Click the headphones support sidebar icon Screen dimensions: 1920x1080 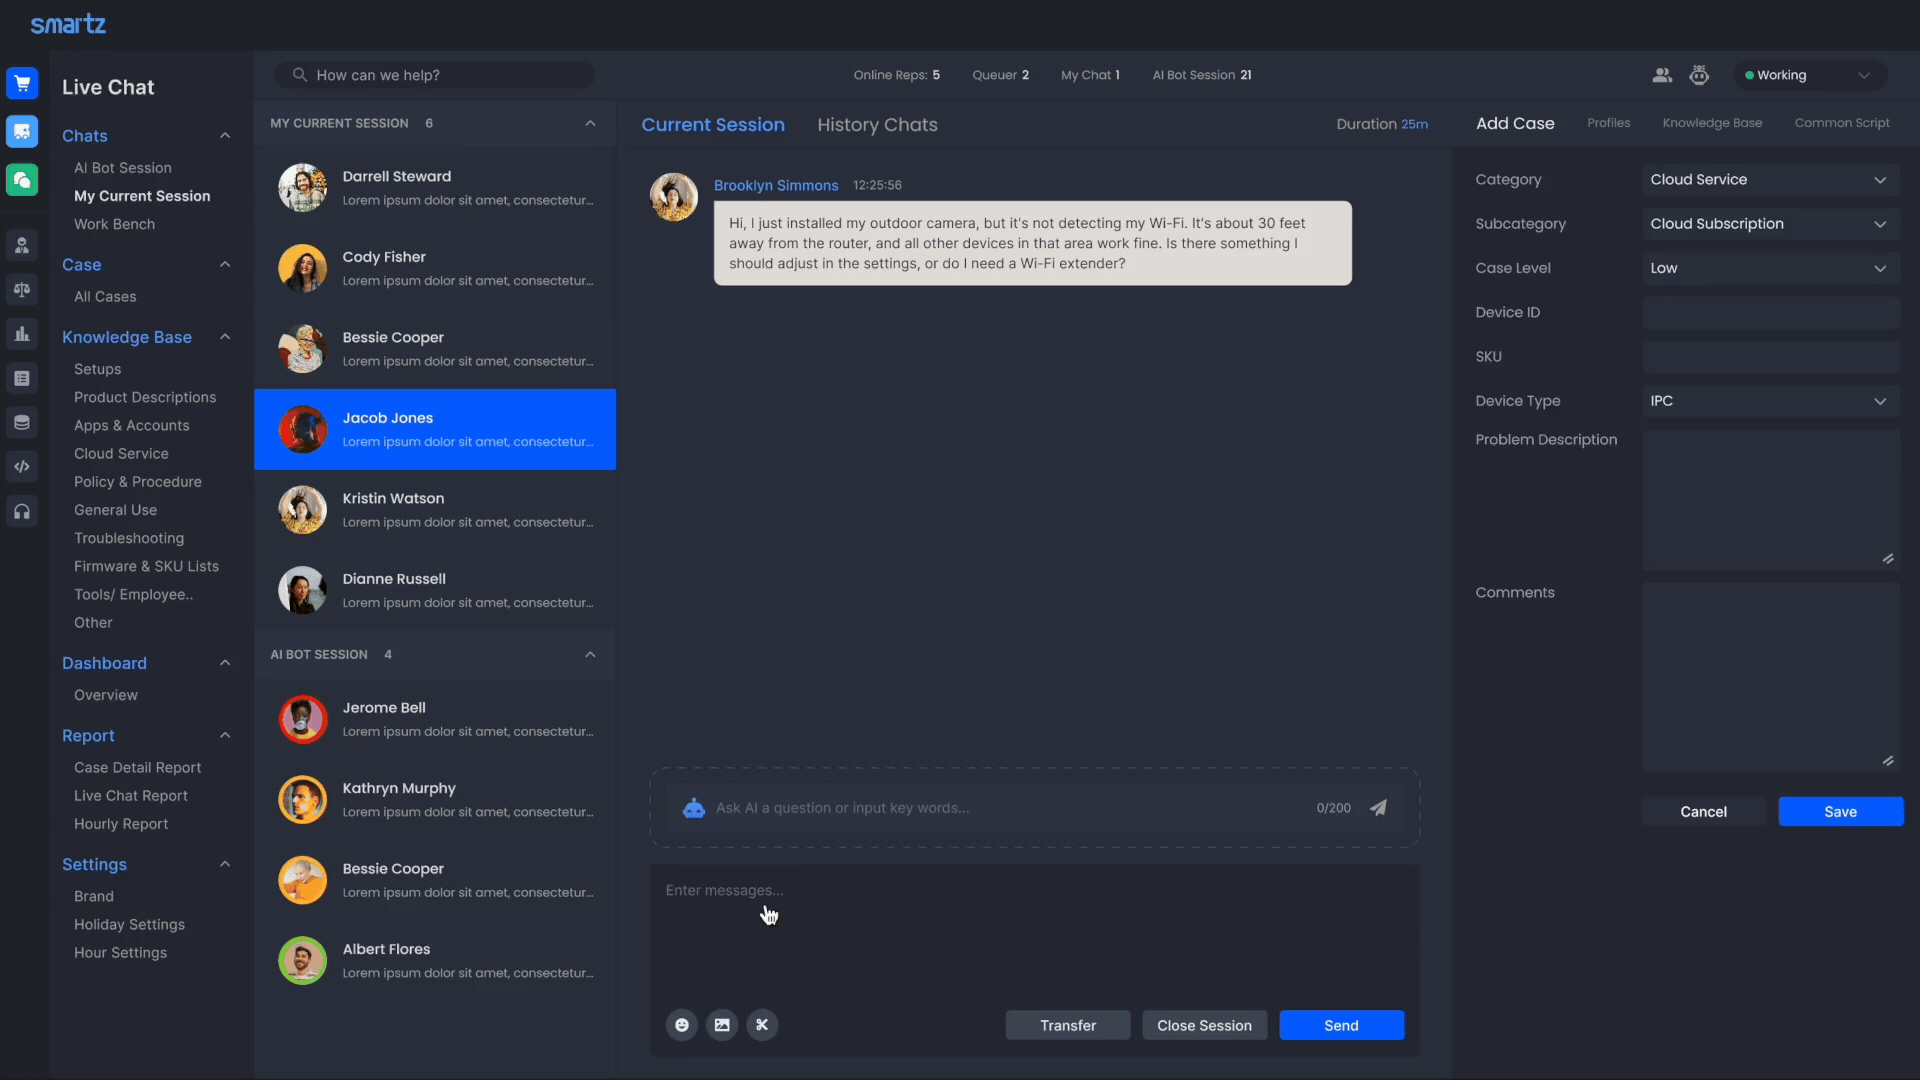click(22, 512)
